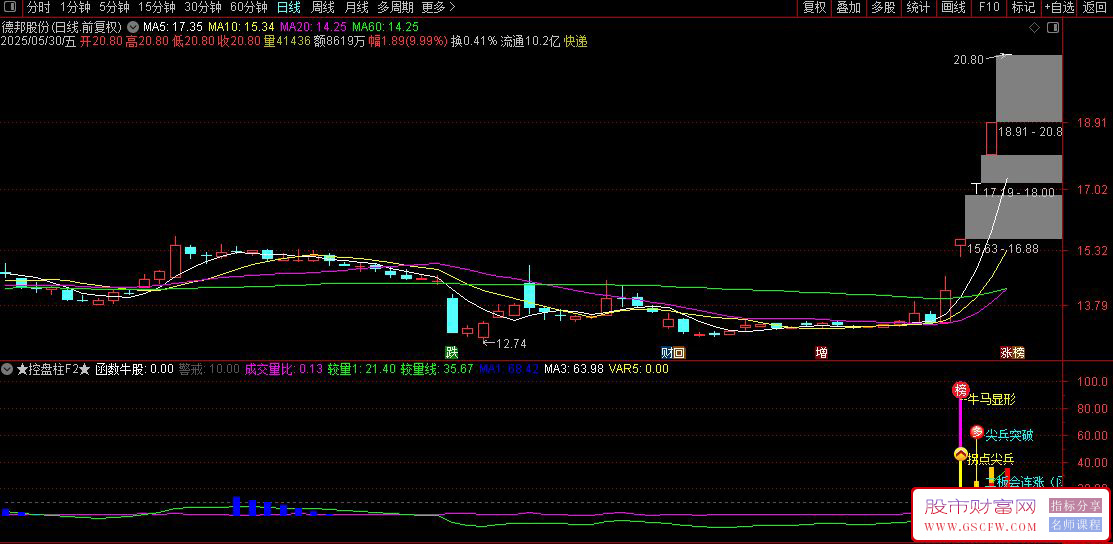Add stock via +自选 button

1059,8
